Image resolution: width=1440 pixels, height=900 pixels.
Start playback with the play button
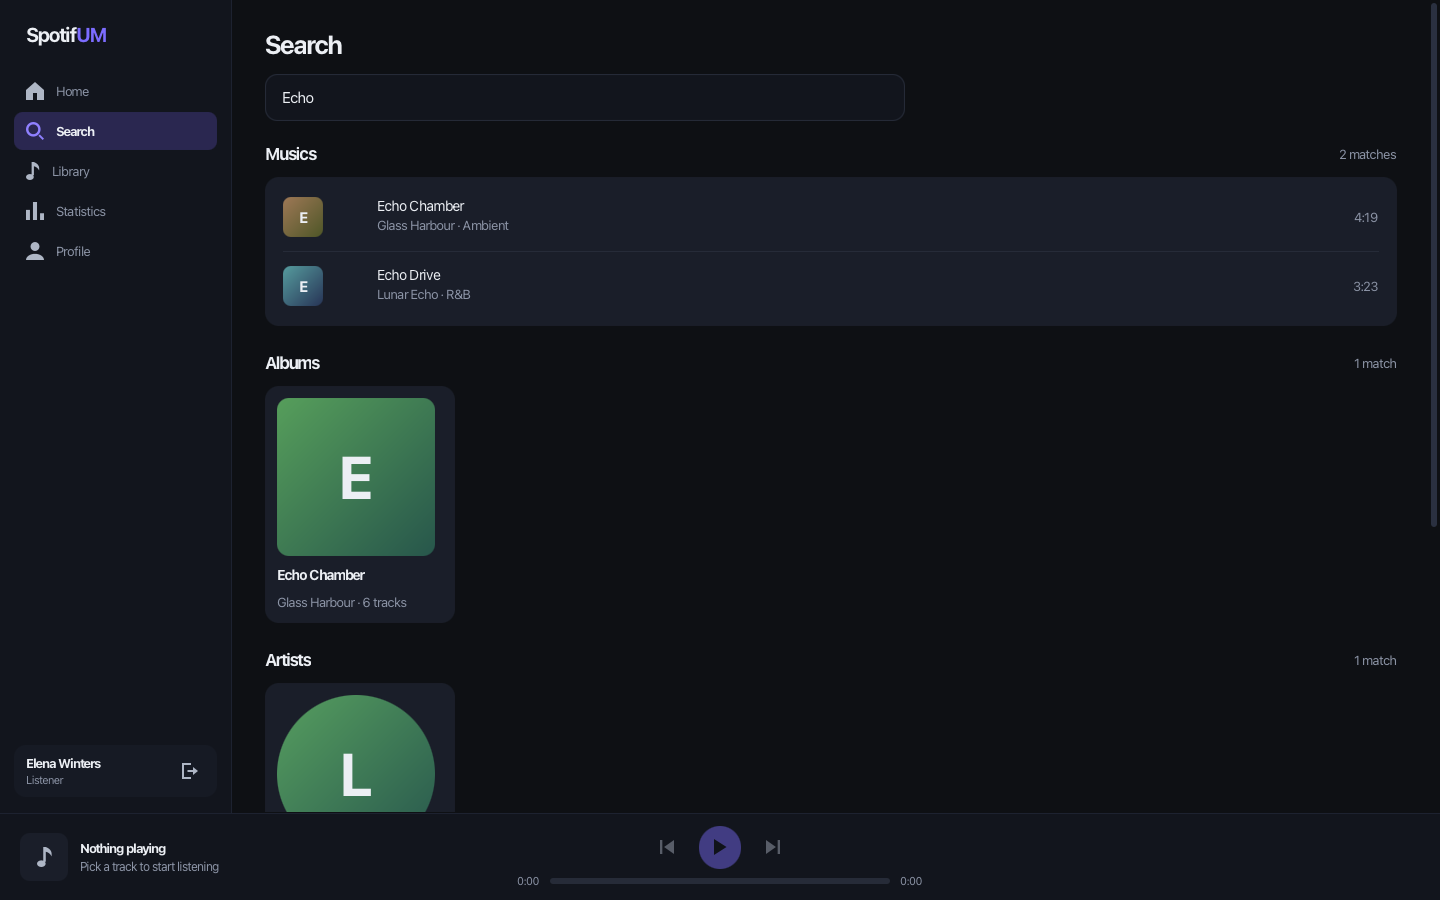pyautogui.click(x=720, y=847)
